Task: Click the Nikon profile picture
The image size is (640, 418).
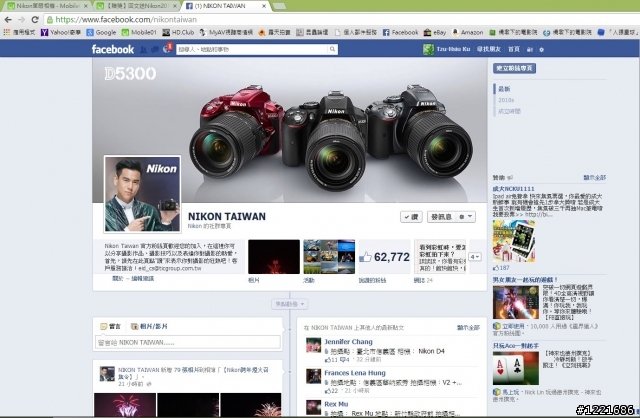Action: coord(142,194)
